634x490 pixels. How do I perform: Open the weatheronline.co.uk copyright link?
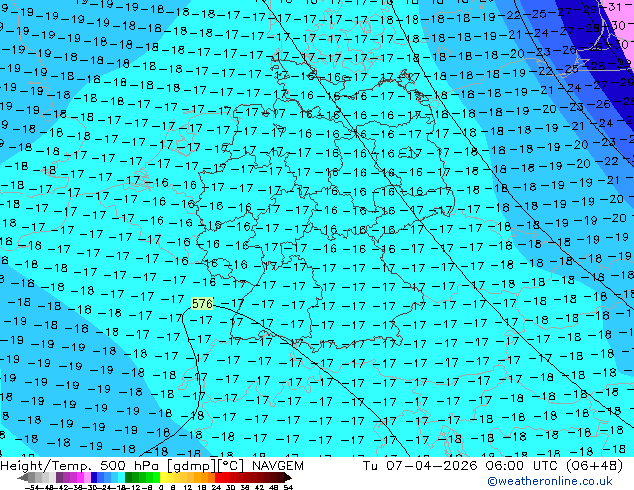pos(550,481)
